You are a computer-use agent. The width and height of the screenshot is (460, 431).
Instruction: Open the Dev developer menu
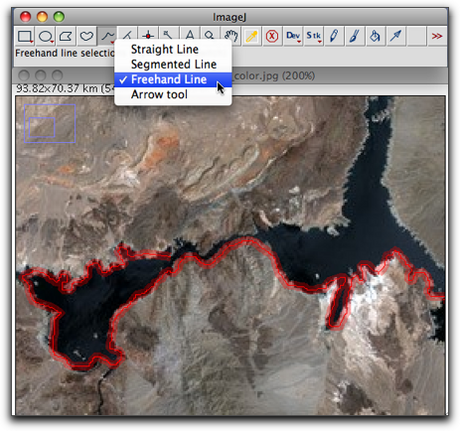pos(293,36)
